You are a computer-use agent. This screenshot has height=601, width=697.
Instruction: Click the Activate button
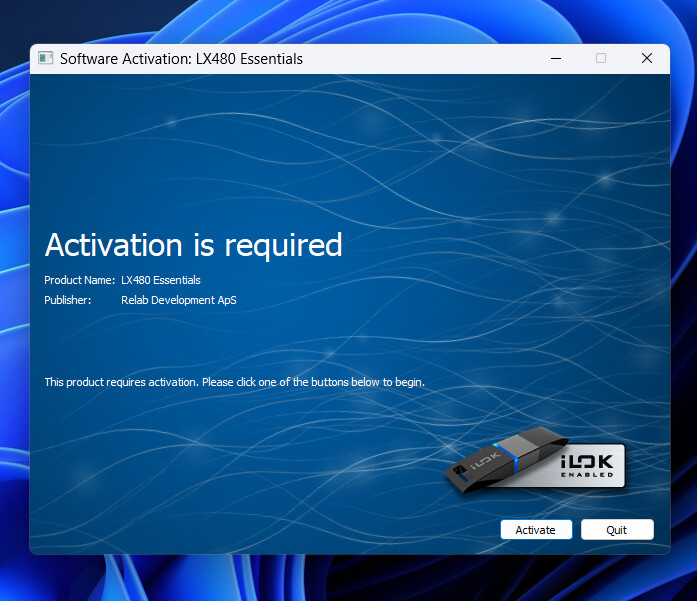pos(535,530)
